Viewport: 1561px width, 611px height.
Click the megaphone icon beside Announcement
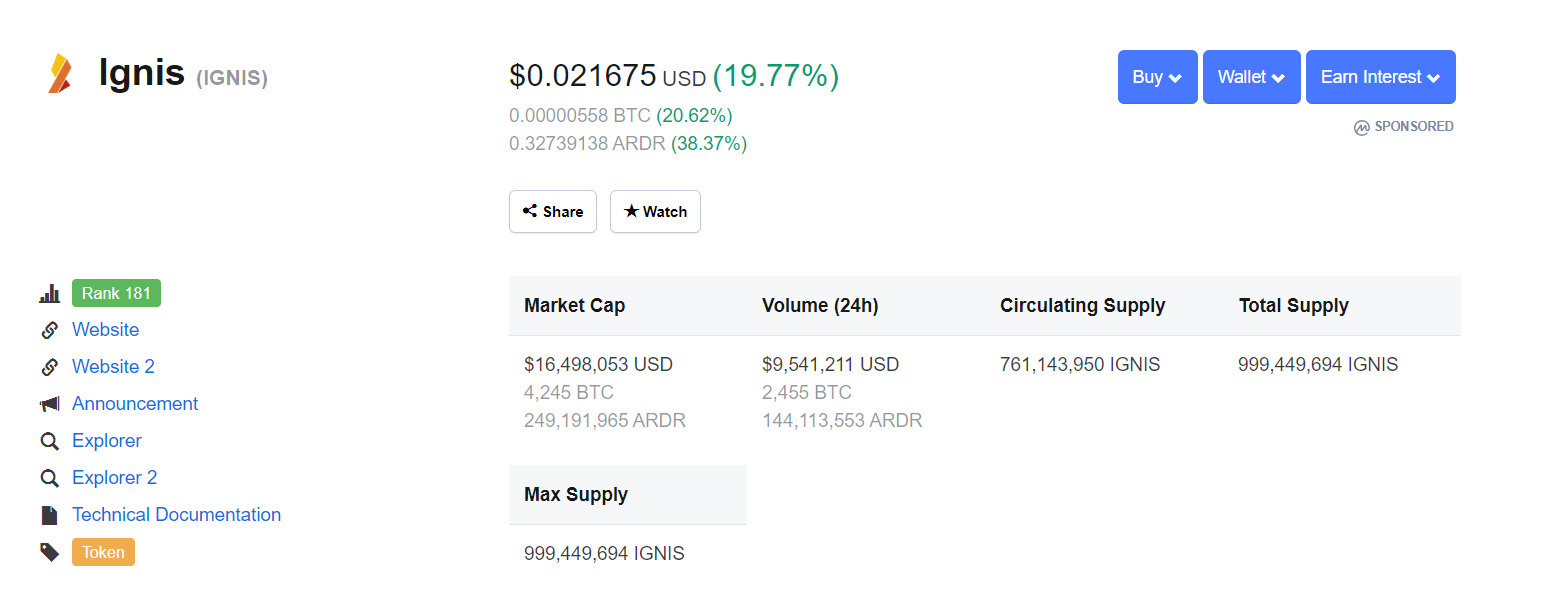[49, 404]
